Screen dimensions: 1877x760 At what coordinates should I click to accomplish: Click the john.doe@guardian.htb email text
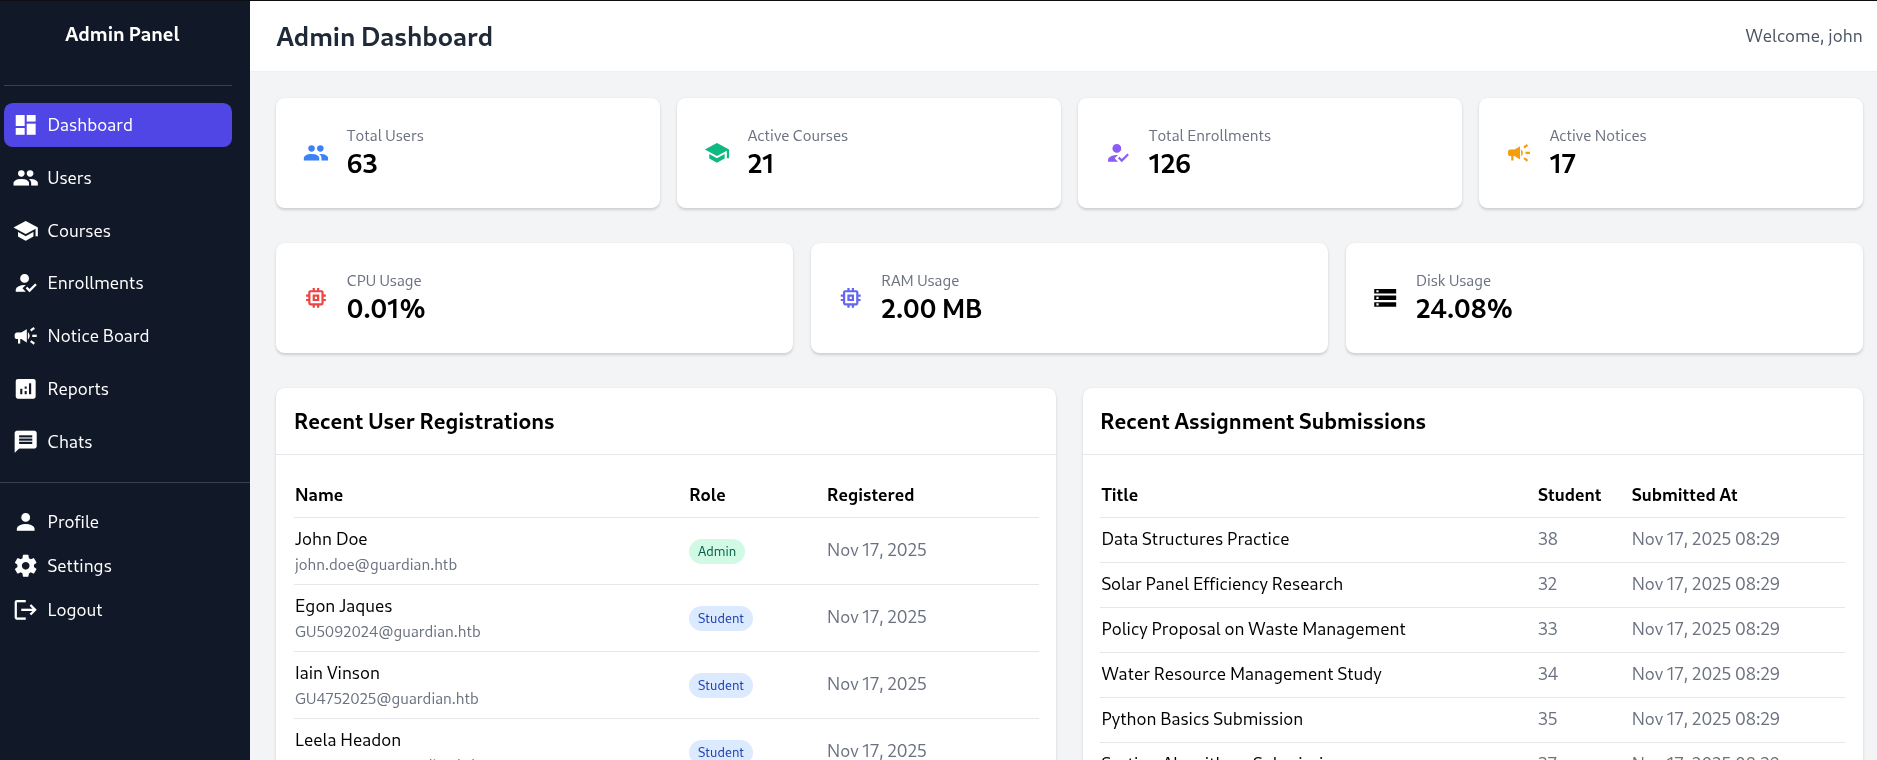click(376, 565)
